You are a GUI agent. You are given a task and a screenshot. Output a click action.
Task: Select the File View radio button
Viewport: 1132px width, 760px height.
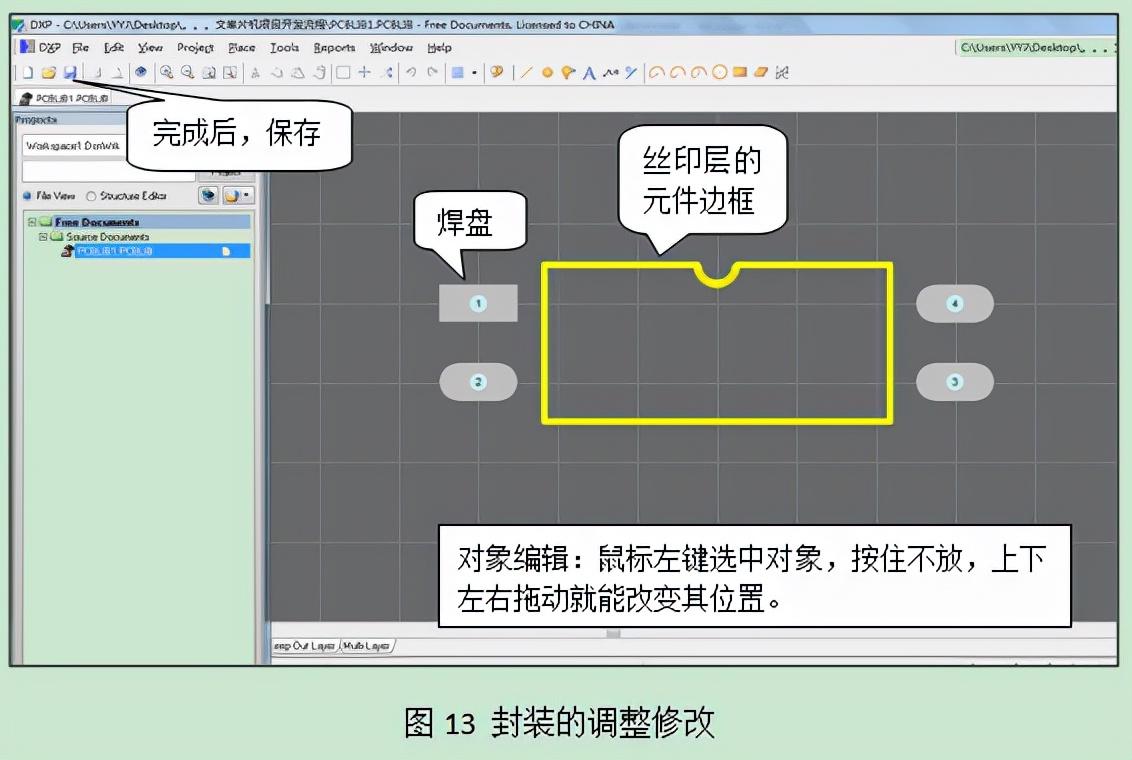(x=28, y=196)
